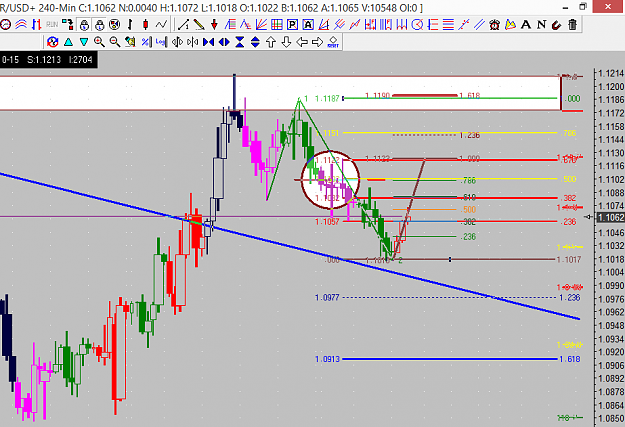Viewport: 625px width, 427px height.
Task: Select the striped fan tool after red arrow
Action: pyautogui.click(x=230, y=25)
